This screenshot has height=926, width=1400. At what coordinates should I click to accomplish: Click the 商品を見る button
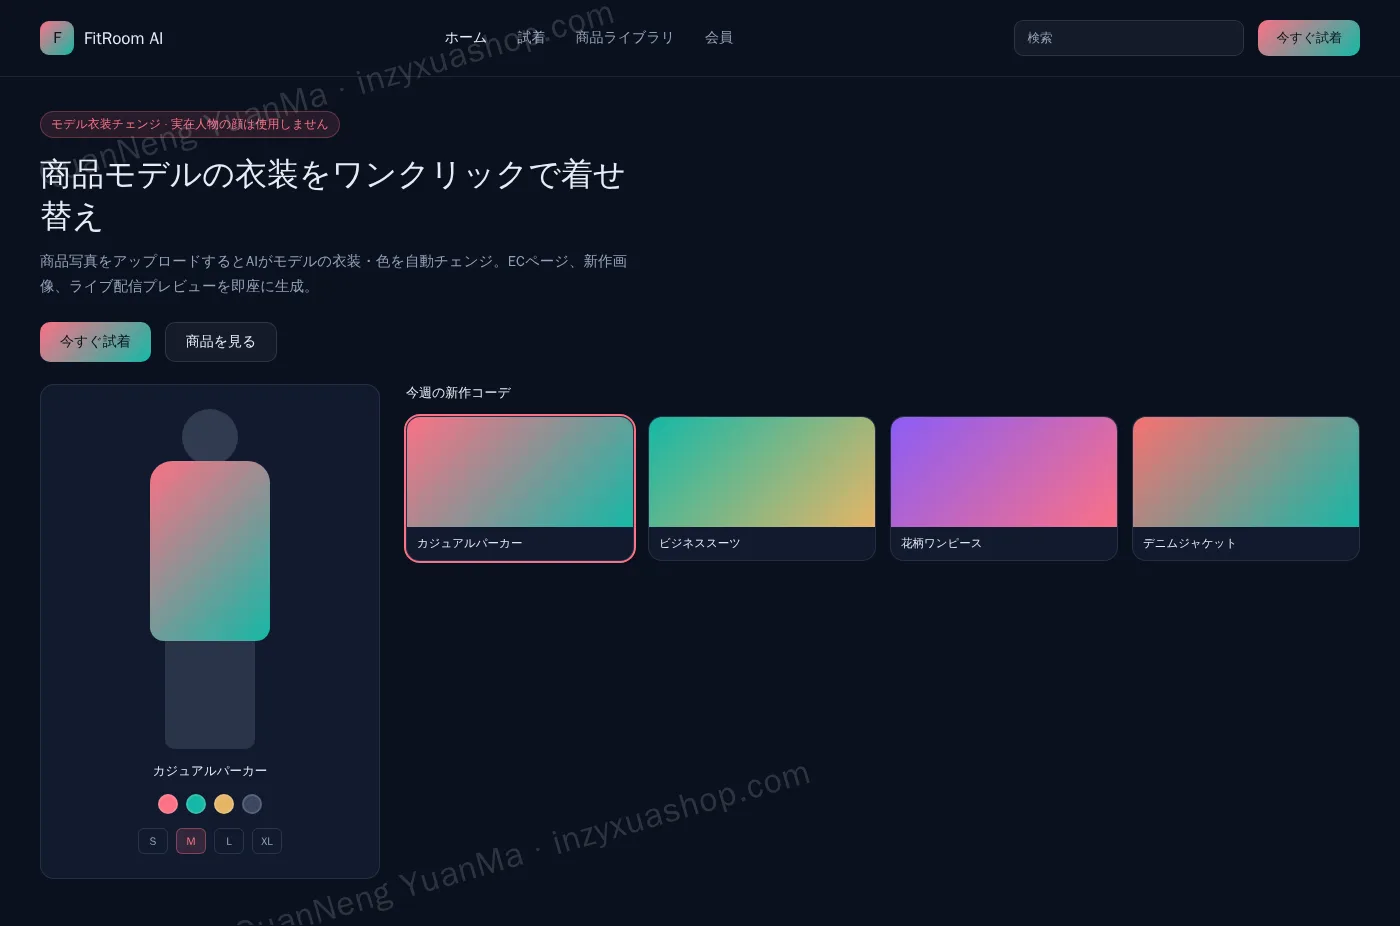(x=221, y=342)
